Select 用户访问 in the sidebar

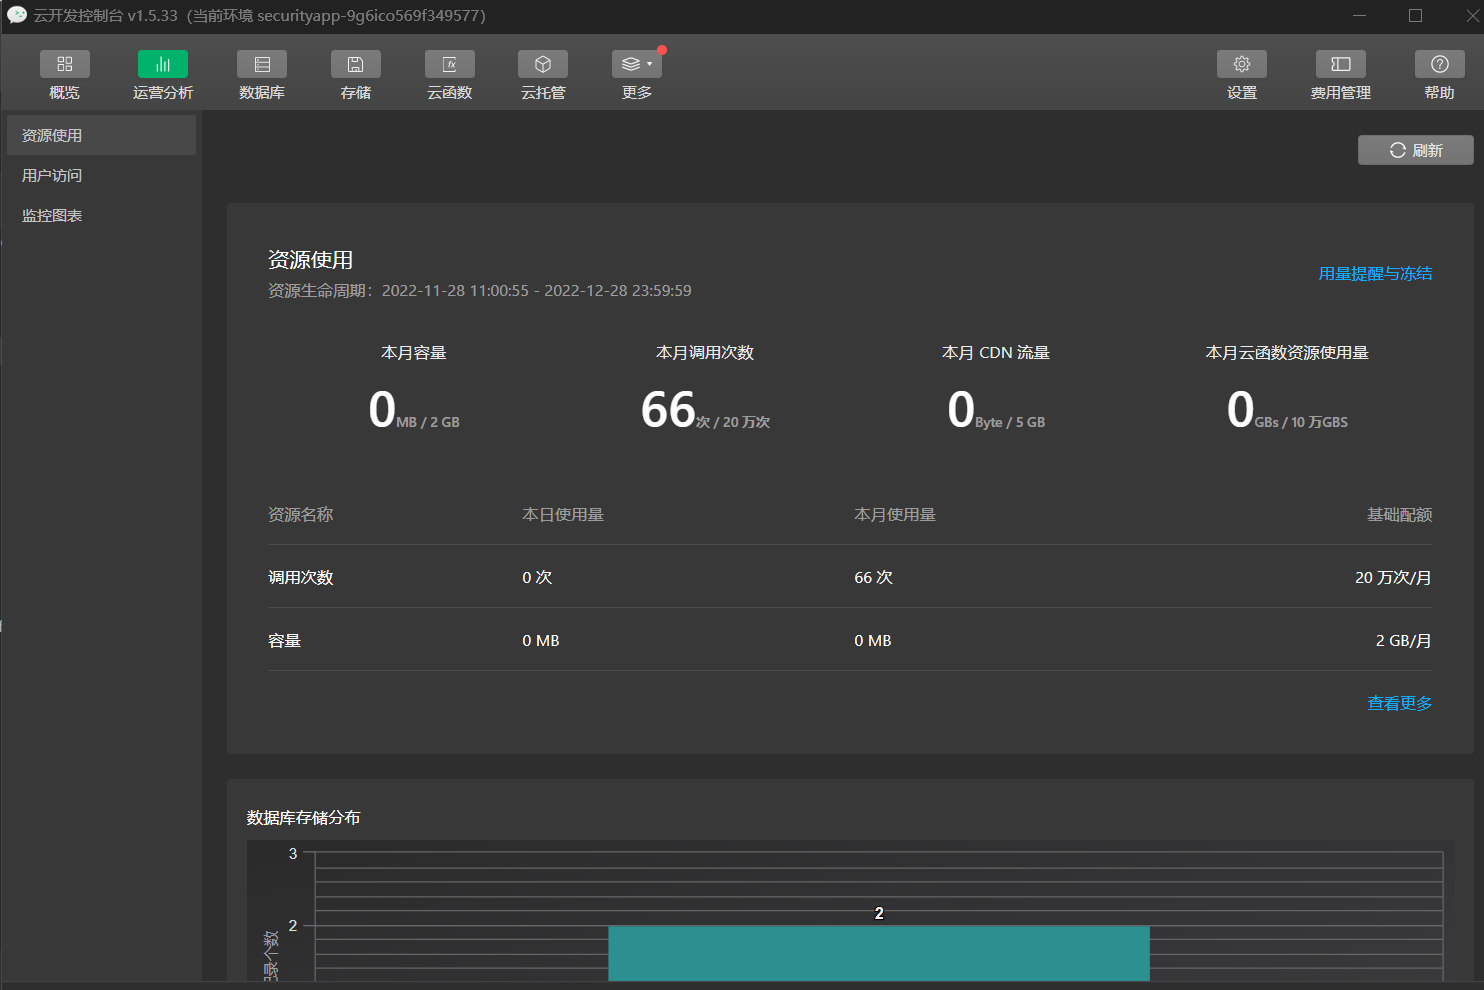(101, 175)
